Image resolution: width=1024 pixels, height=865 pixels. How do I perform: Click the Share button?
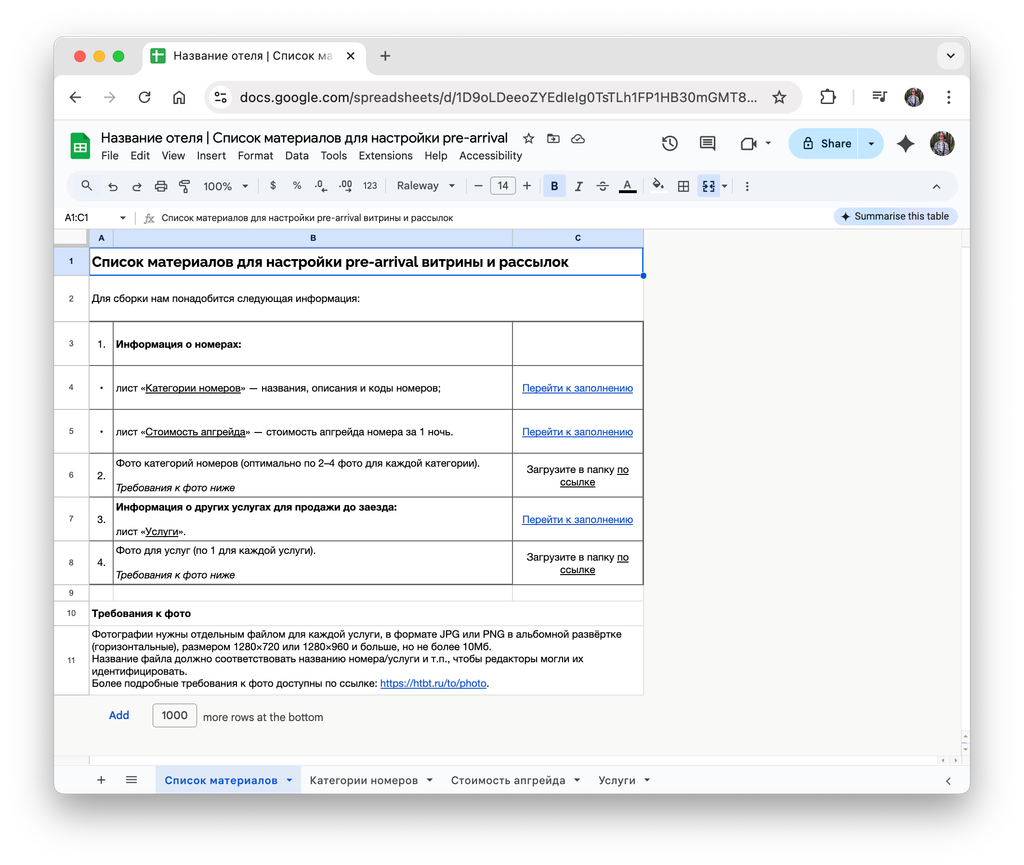[x=825, y=144]
